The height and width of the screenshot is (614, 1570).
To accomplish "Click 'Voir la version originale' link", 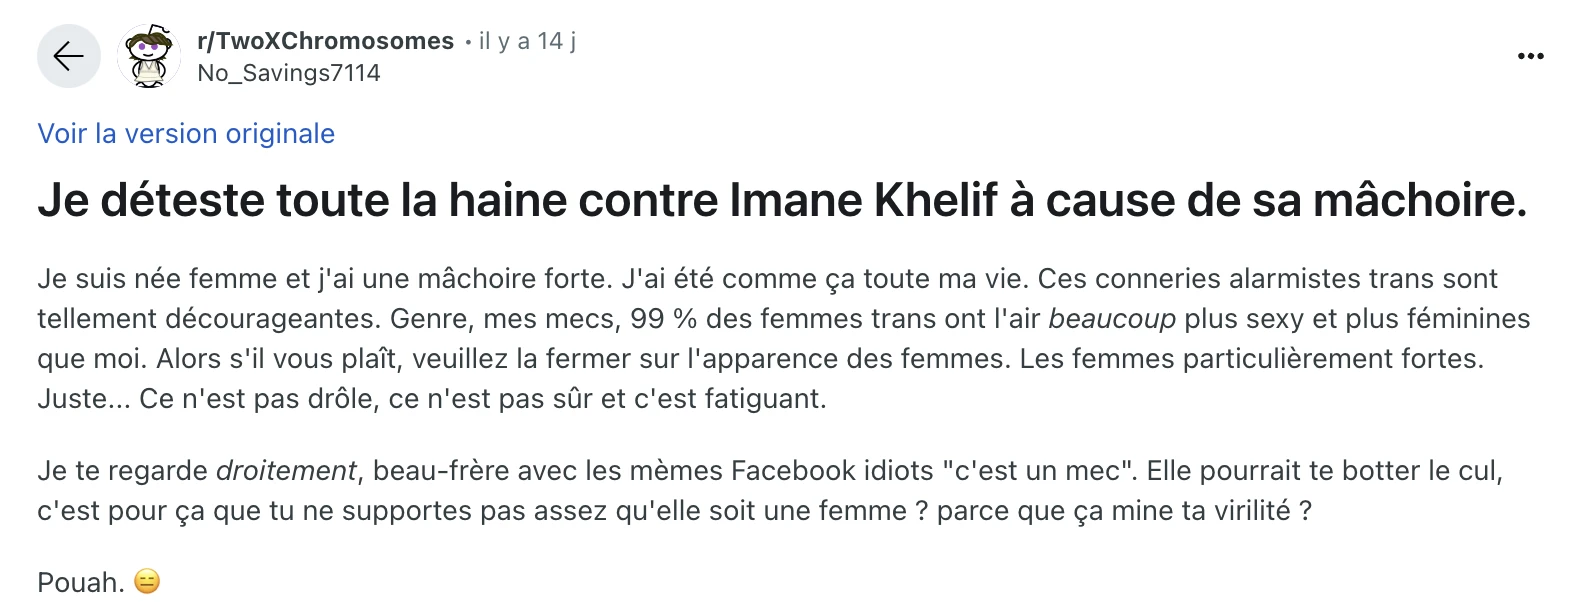I will point(186,134).
